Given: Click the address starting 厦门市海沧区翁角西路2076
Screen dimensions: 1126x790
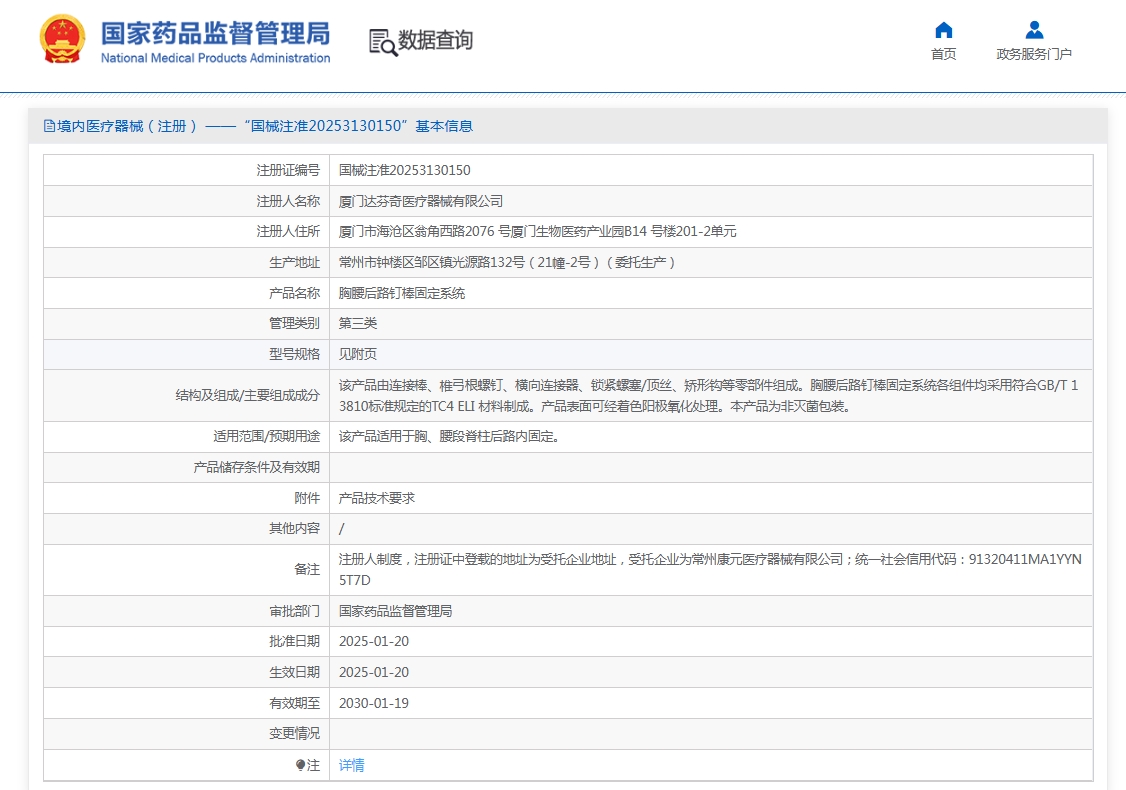Looking at the screenshot, I should click(537, 231).
